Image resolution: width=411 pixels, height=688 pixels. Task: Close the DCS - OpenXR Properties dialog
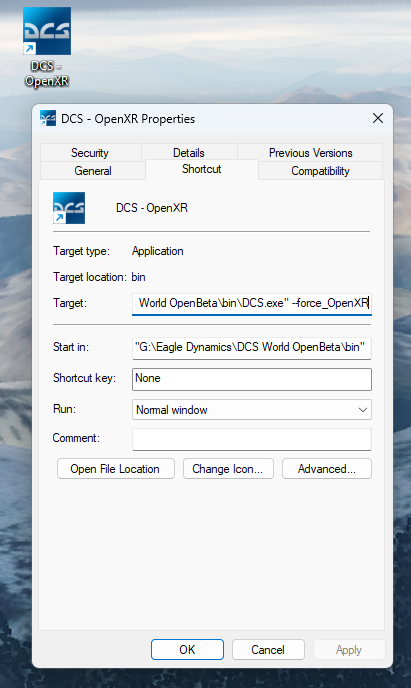coord(378,118)
